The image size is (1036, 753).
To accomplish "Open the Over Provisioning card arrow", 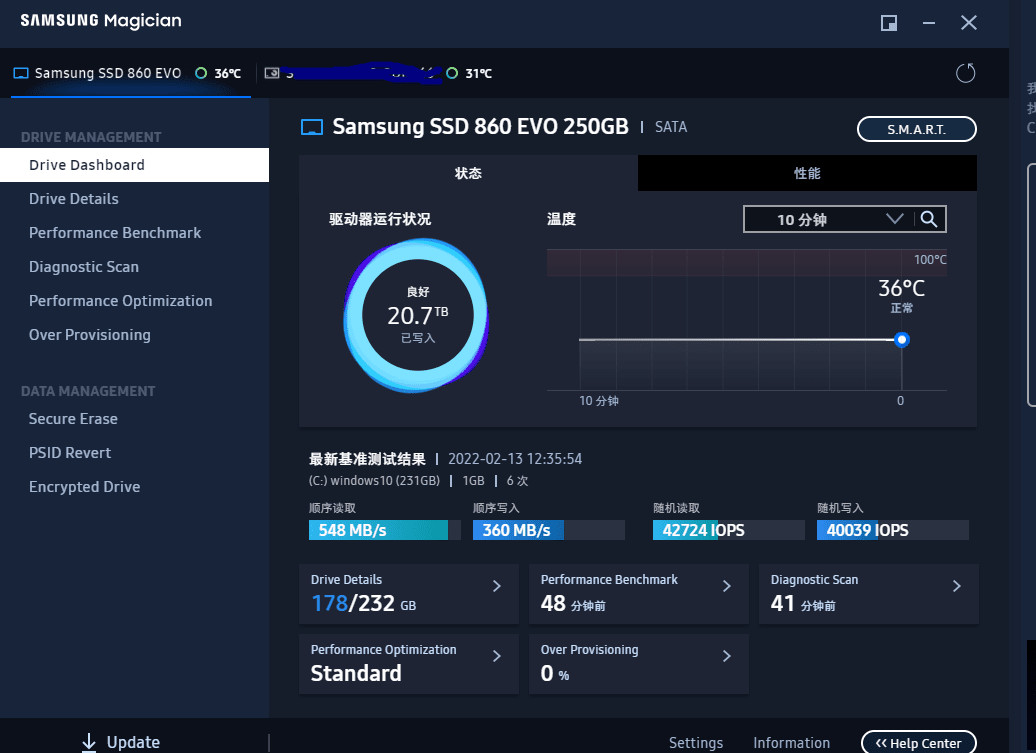I will pyautogui.click(x=726, y=657).
